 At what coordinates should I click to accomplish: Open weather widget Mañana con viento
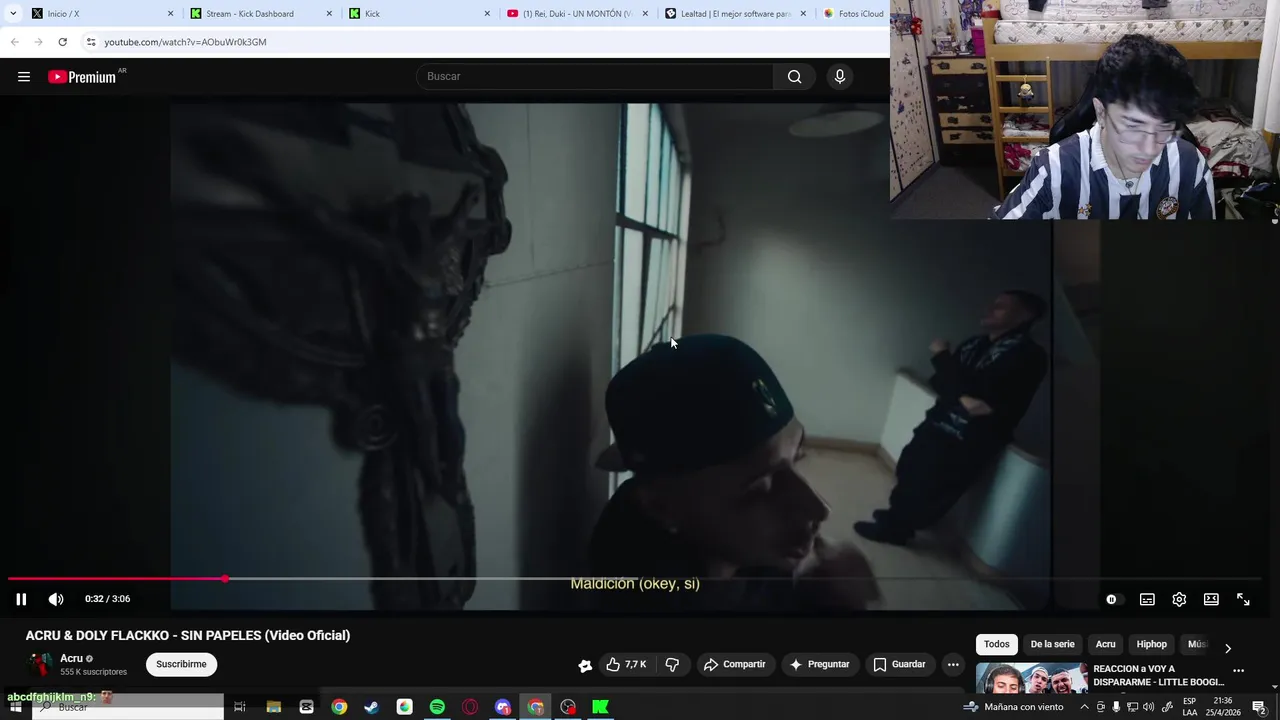[x=1013, y=707]
